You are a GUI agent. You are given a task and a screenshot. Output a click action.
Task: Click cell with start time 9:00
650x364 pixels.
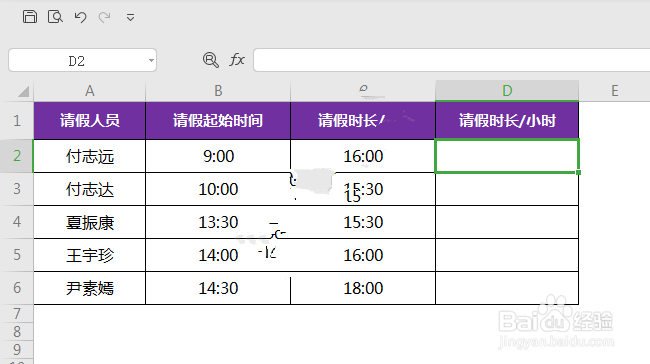218,156
